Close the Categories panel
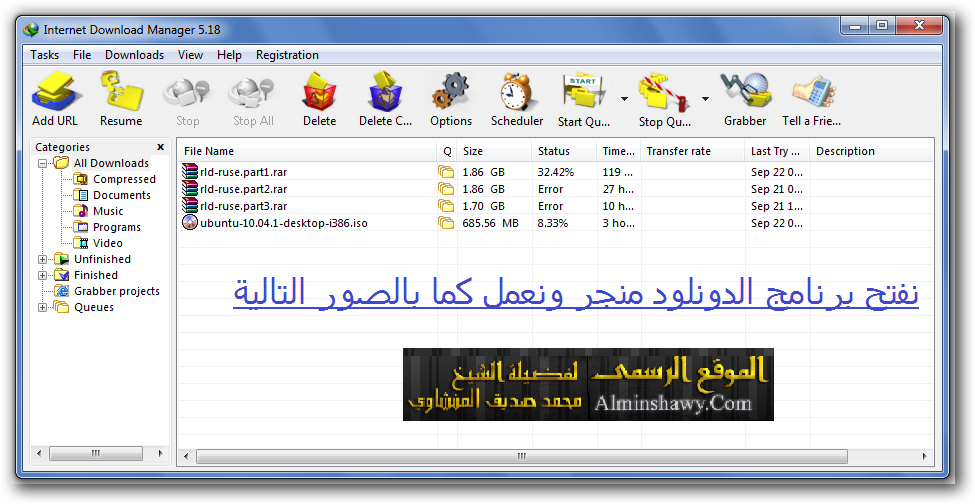This screenshot has height=504, width=975. [160, 147]
